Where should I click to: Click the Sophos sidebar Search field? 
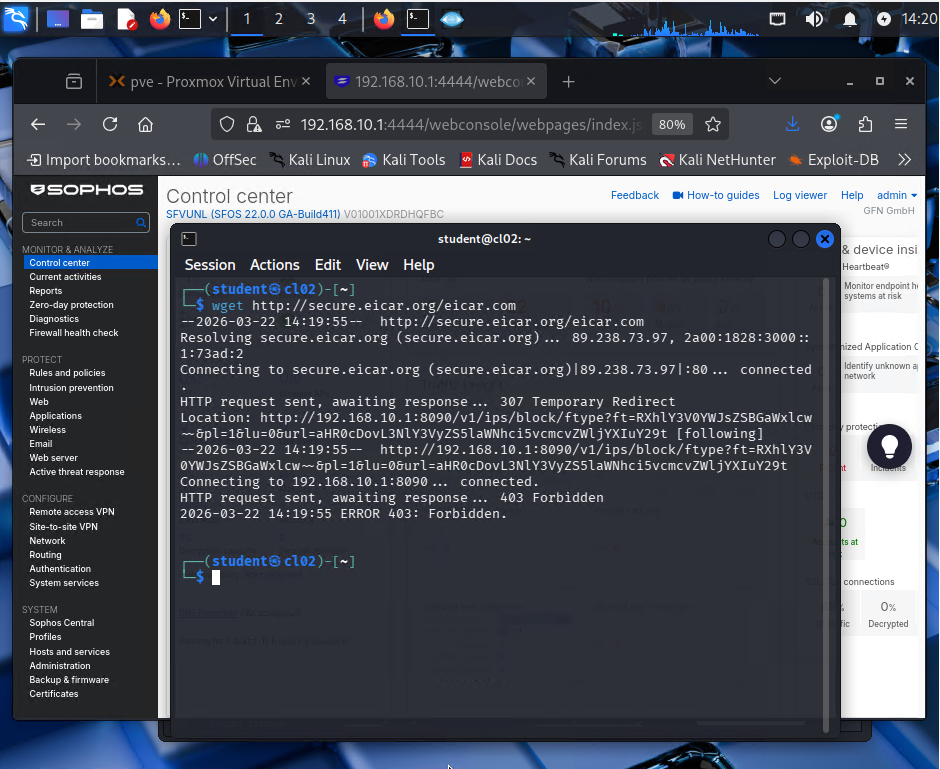(x=82, y=222)
